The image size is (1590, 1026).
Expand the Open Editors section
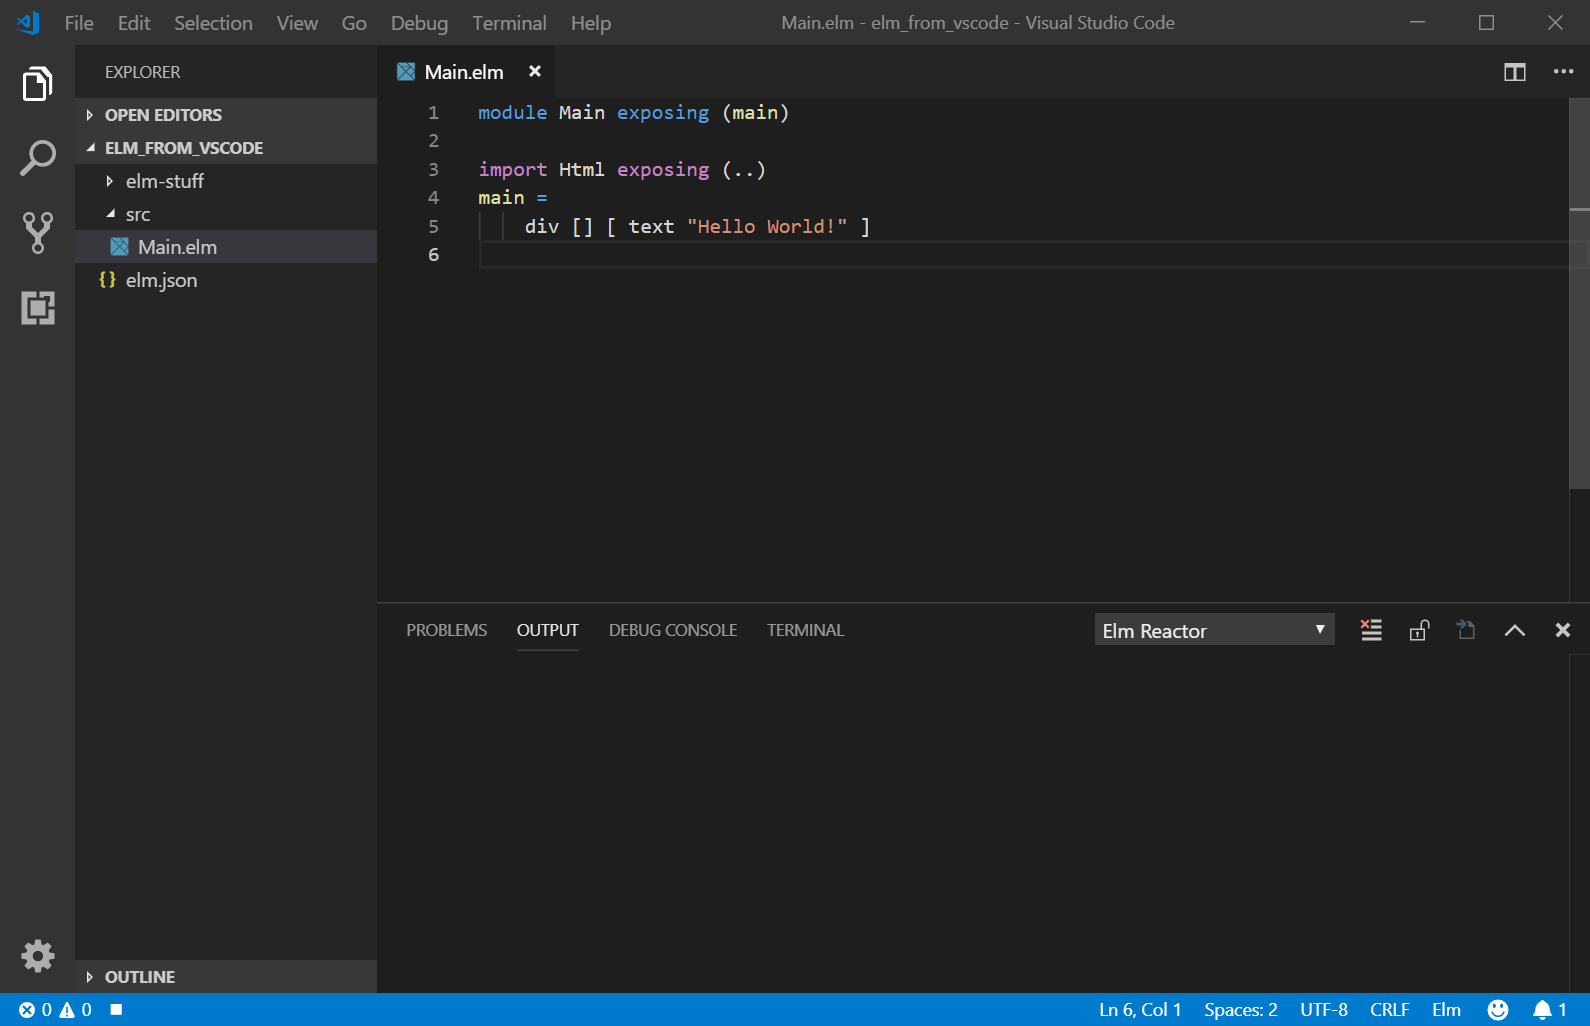[163, 115]
